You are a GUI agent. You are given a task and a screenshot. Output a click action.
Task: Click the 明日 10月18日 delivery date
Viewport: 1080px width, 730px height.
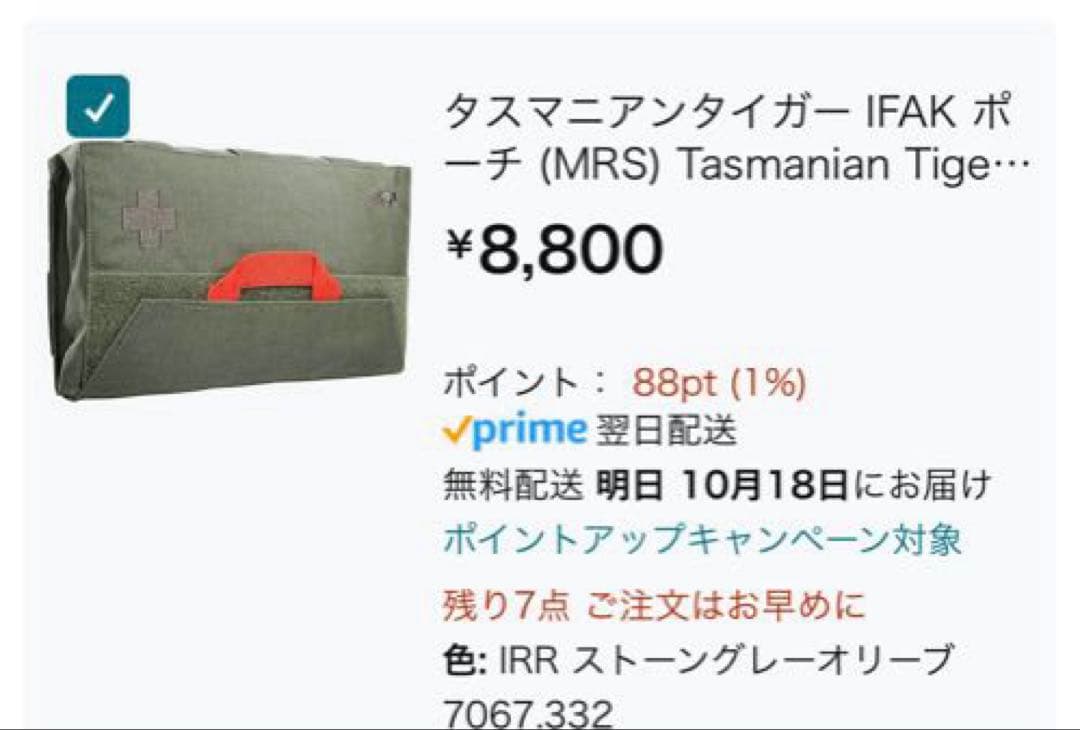[x=721, y=485]
